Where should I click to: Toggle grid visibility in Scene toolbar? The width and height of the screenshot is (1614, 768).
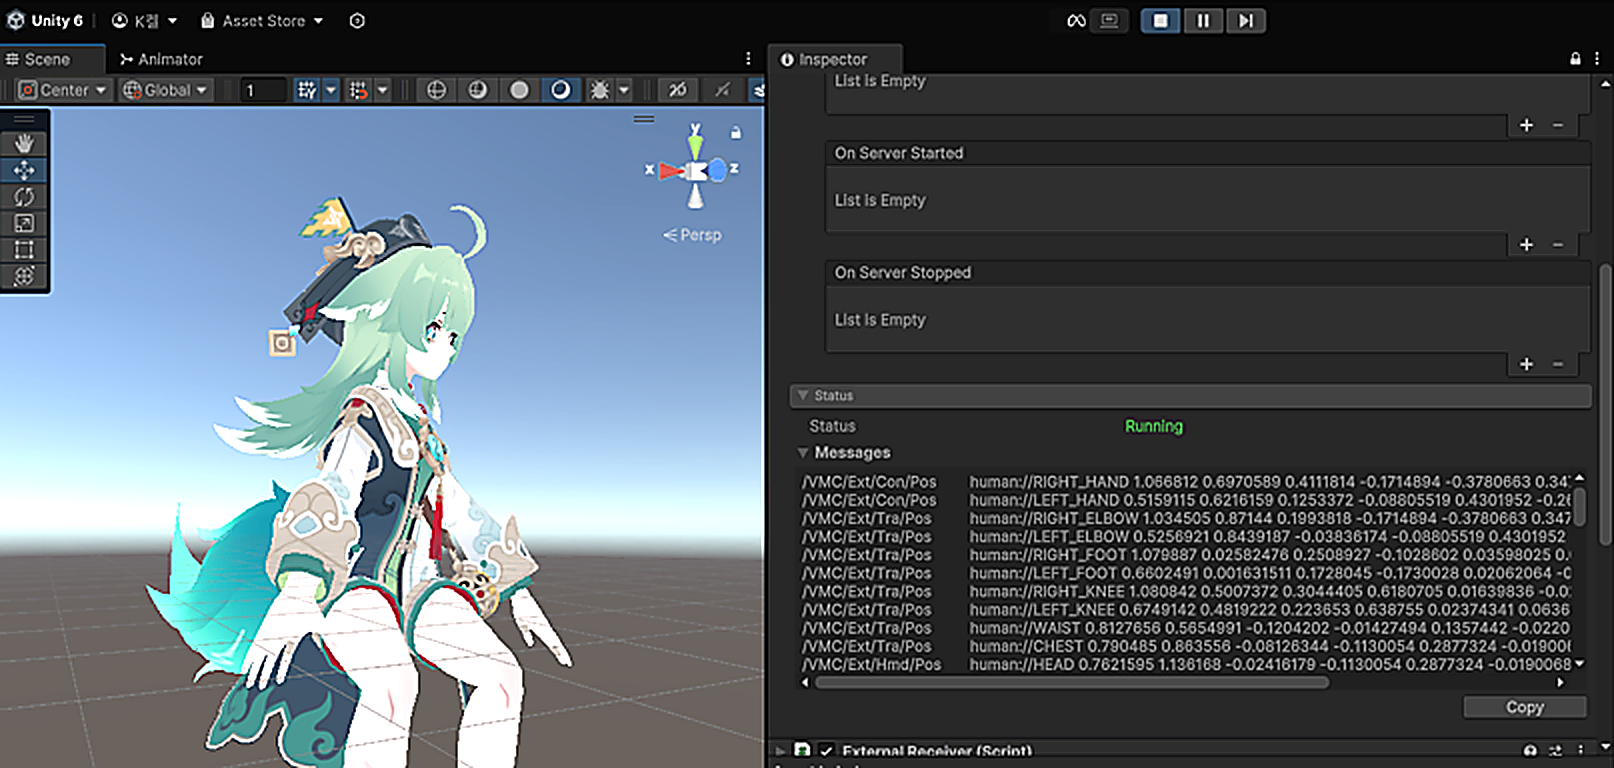pyautogui.click(x=307, y=90)
